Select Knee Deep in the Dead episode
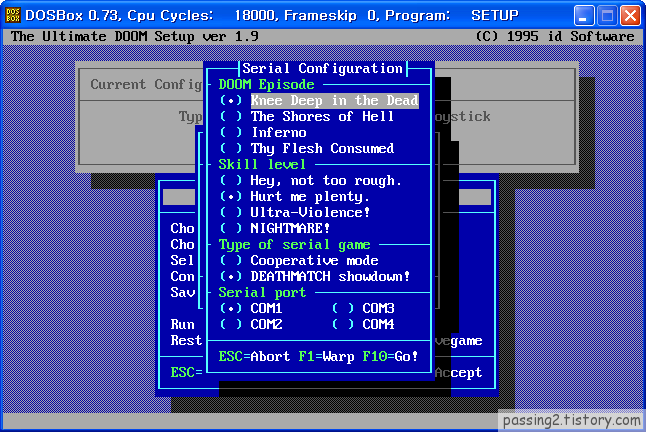646x432 pixels. 319,100
